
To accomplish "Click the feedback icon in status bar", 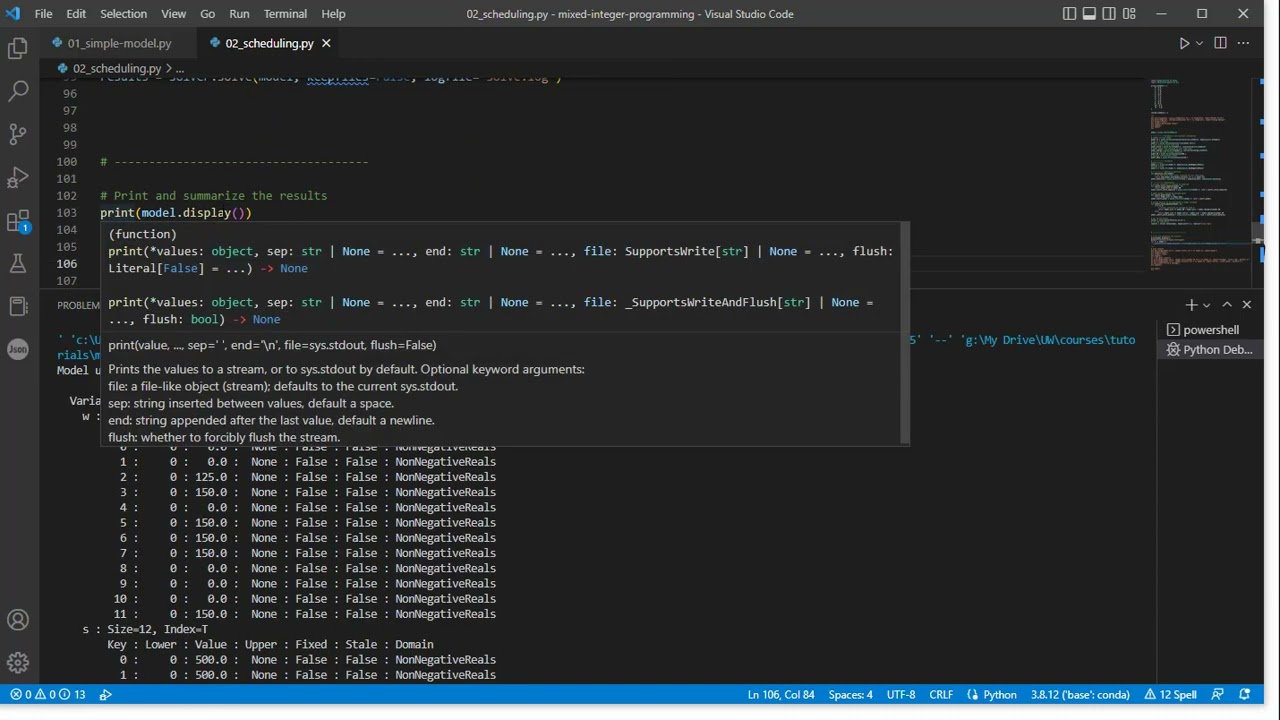I will click(x=1217, y=694).
